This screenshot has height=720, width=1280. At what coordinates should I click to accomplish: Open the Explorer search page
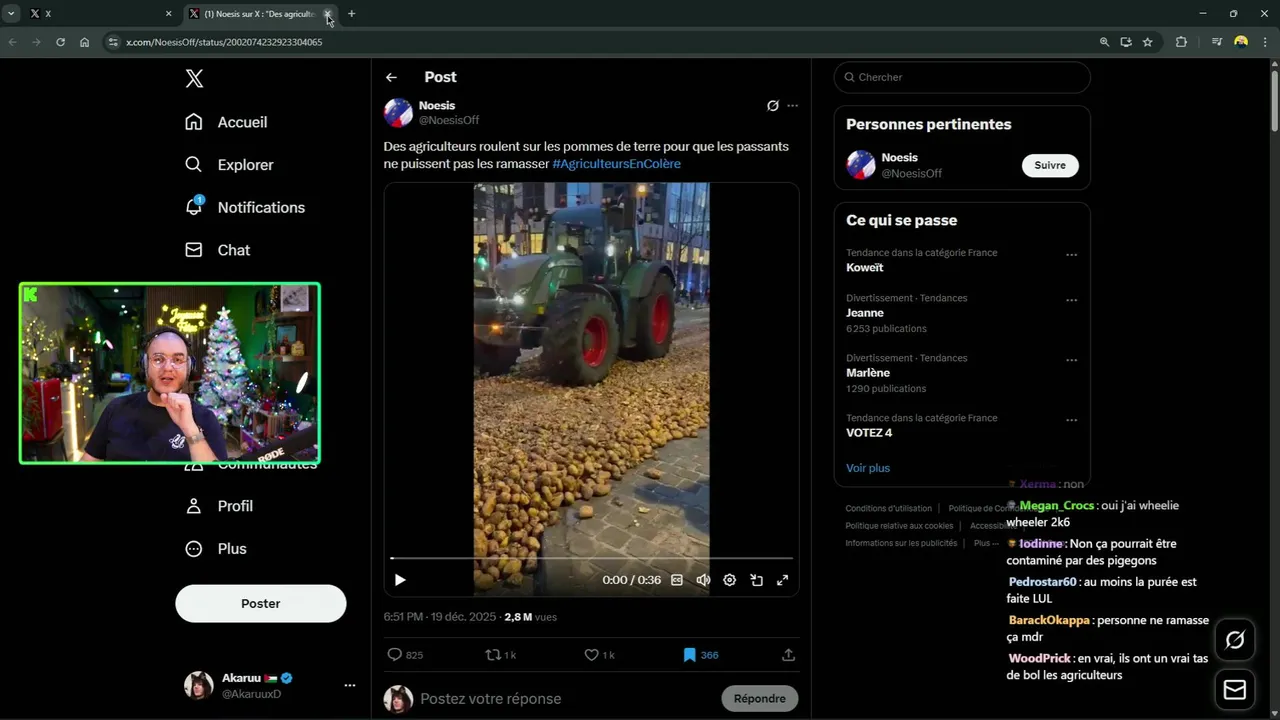pyautogui.click(x=229, y=165)
